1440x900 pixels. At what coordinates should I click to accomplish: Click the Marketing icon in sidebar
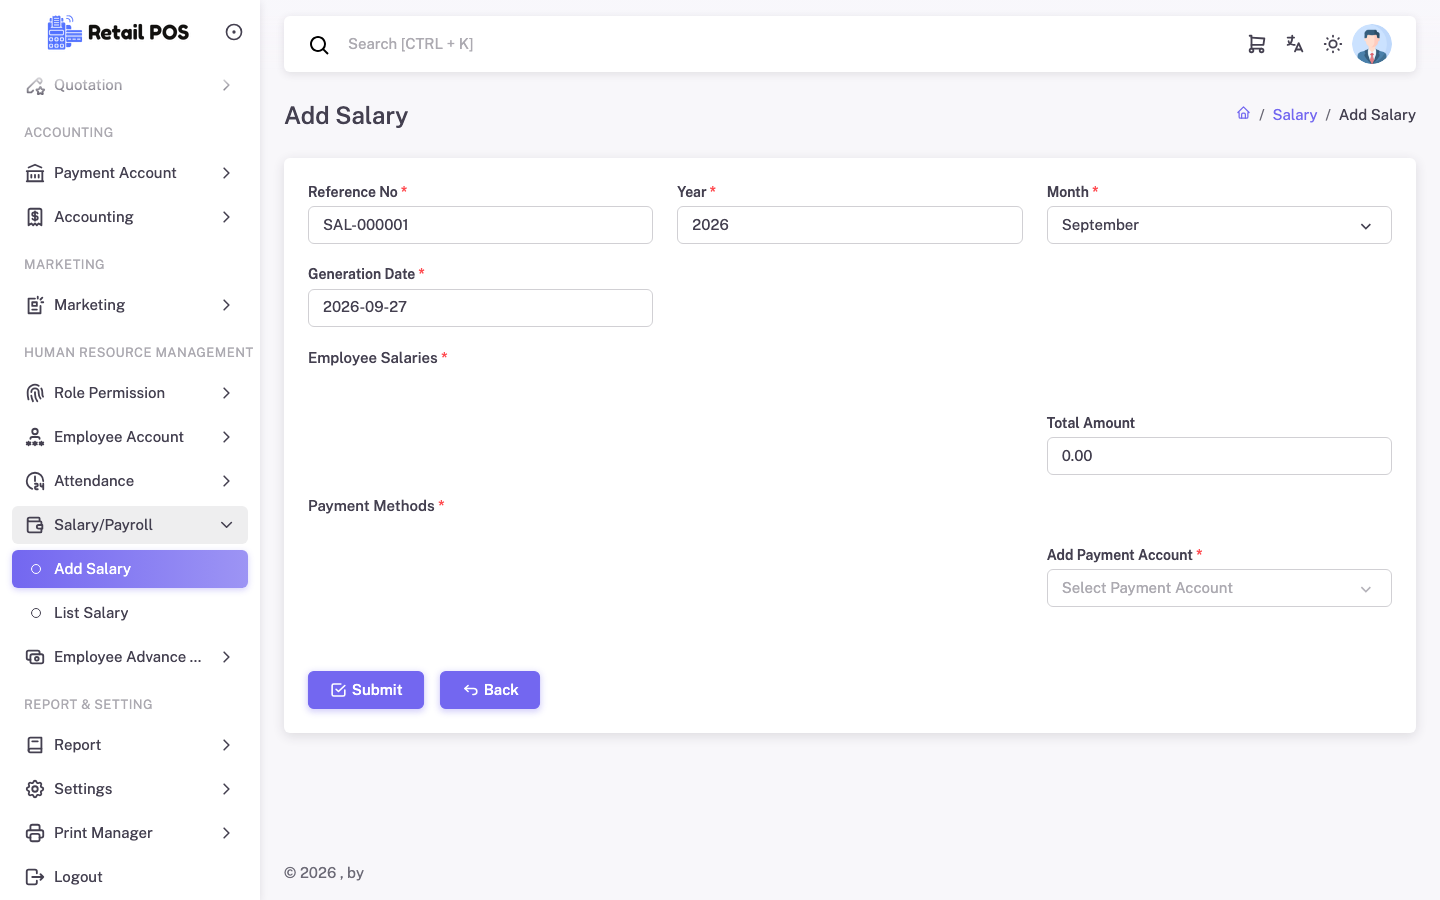[35, 305]
